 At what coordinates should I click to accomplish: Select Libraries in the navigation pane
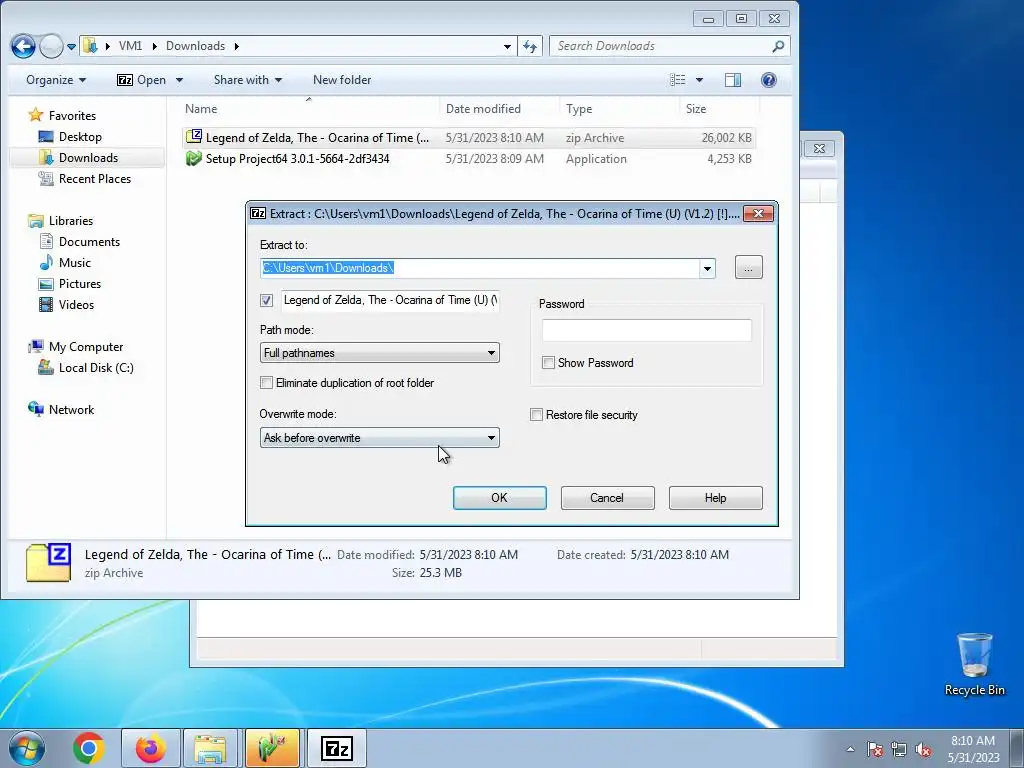click(71, 221)
